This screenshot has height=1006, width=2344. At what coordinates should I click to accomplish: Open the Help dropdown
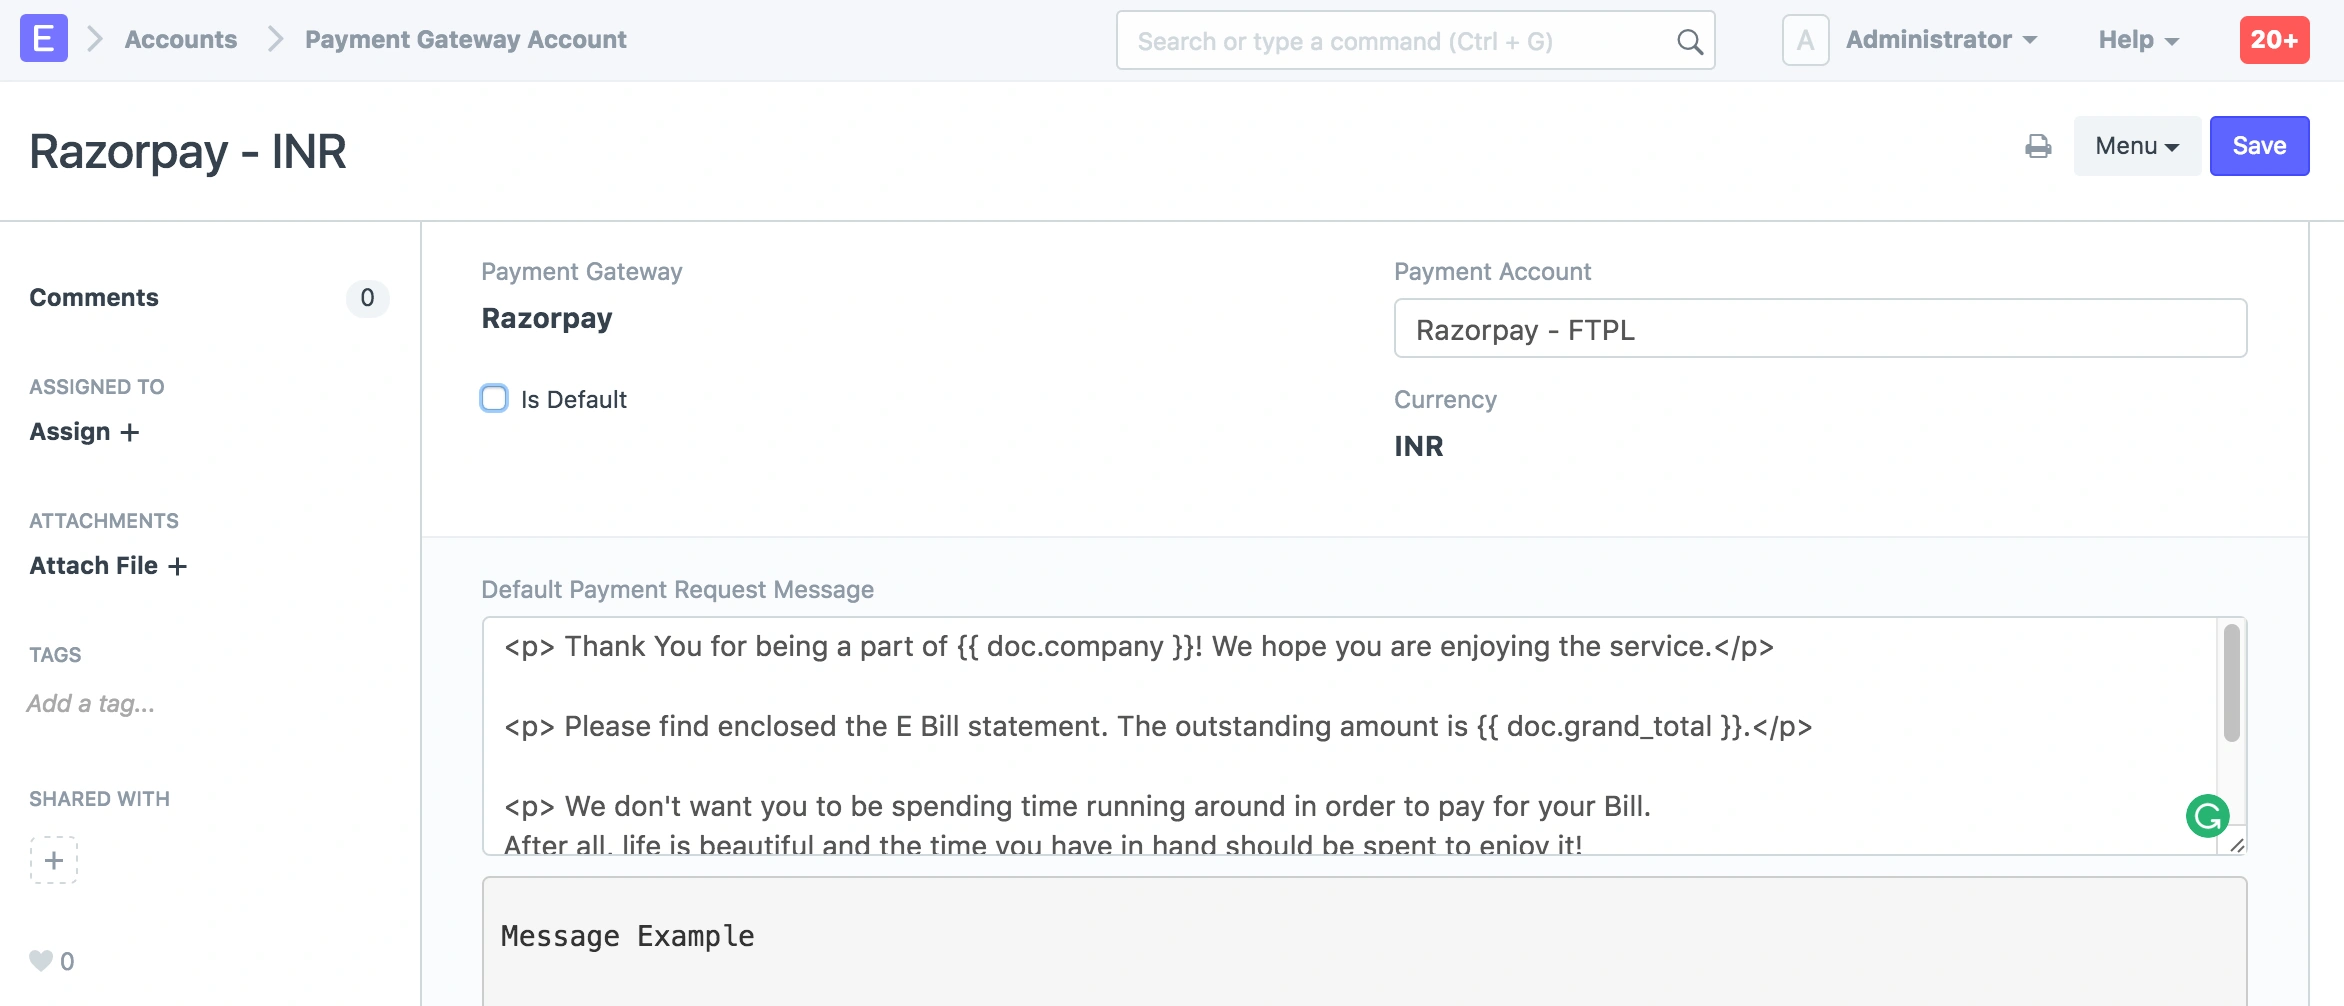[x=2137, y=40]
